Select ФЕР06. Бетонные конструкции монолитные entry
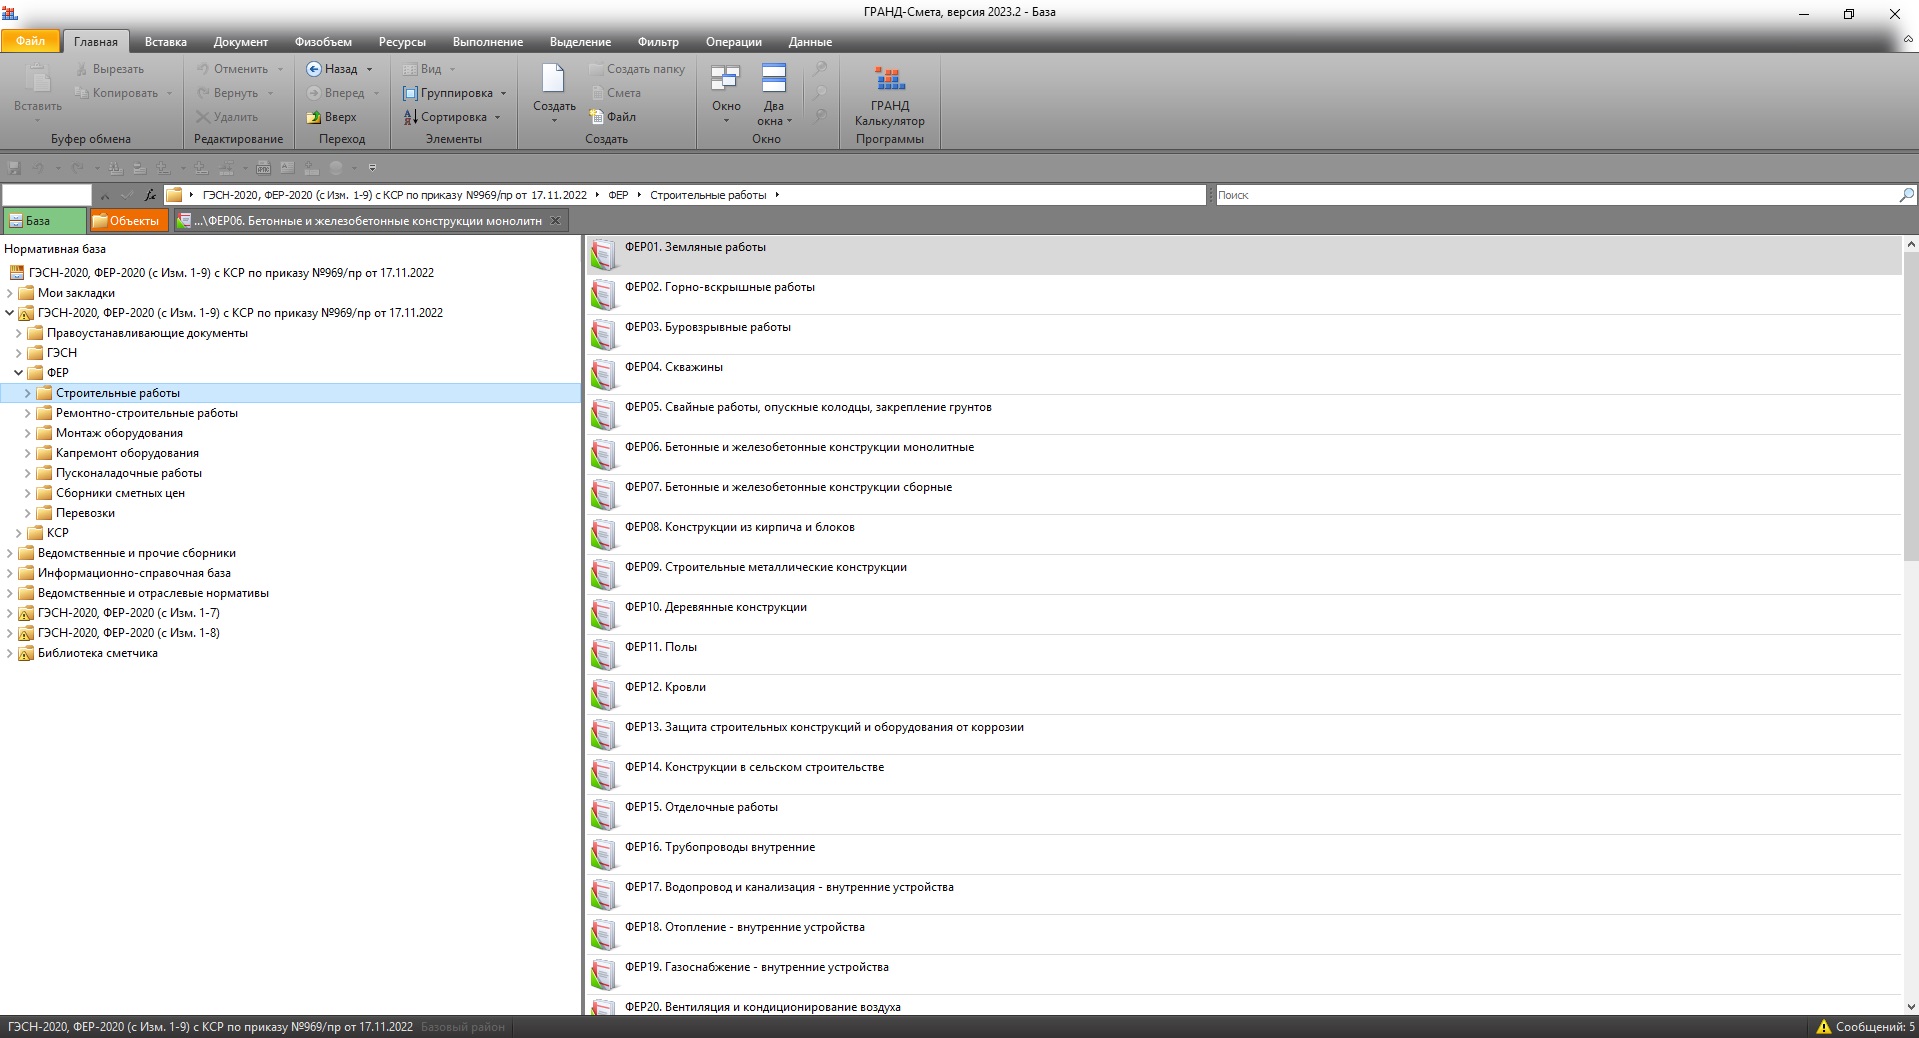The image size is (1919, 1038). (1243, 455)
